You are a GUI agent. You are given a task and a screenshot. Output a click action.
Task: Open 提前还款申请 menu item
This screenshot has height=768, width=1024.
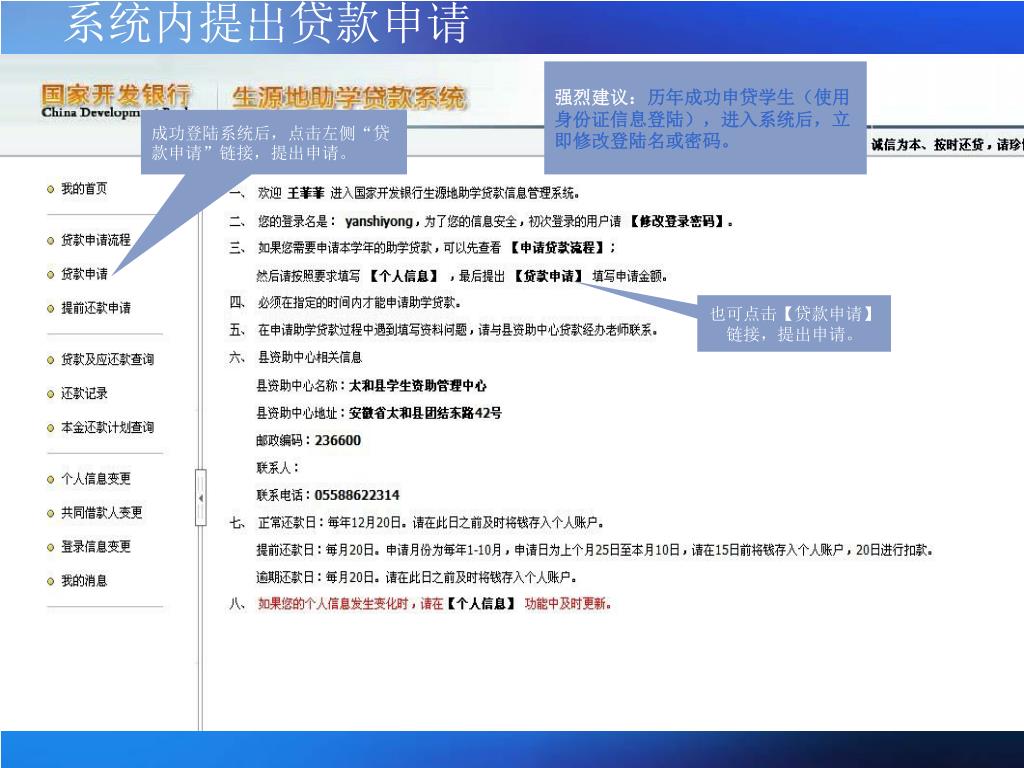[x=95, y=308]
